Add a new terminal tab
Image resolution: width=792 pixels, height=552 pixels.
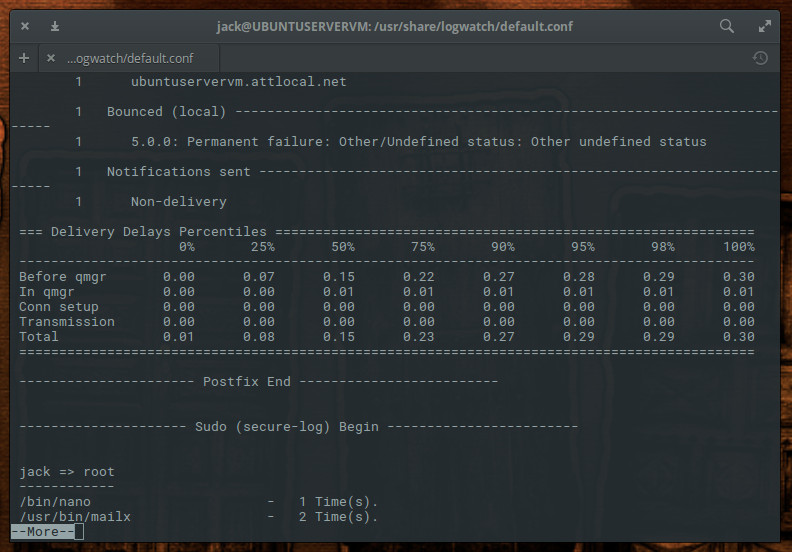(24, 58)
